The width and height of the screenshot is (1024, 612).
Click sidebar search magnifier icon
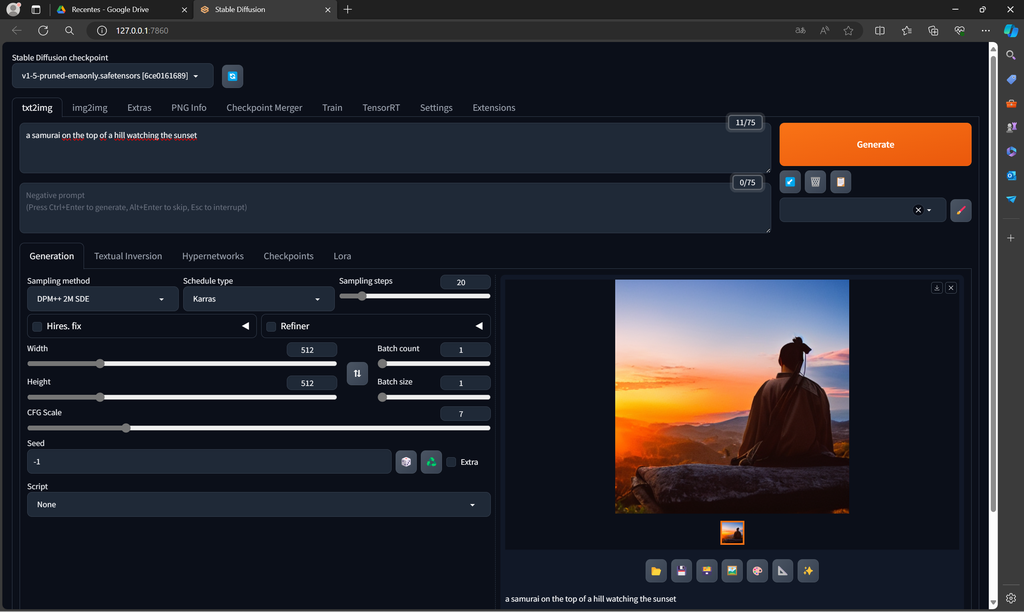pyautogui.click(x=1011, y=56)
